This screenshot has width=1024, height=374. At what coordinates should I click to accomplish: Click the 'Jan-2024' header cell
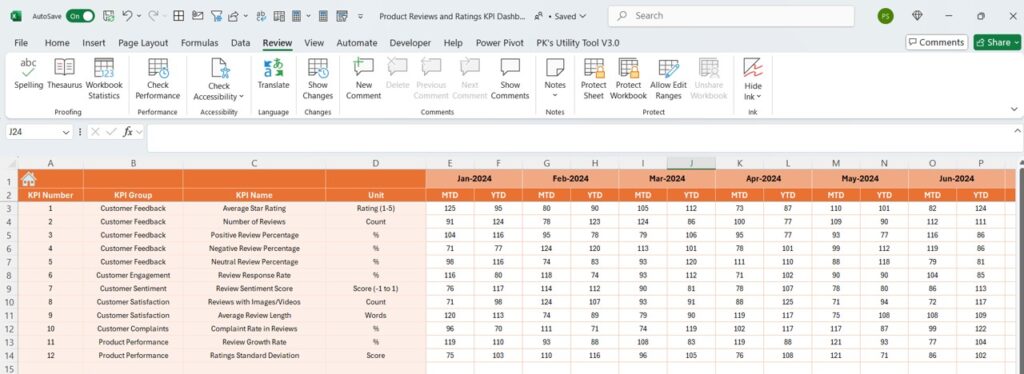(474, 179)
